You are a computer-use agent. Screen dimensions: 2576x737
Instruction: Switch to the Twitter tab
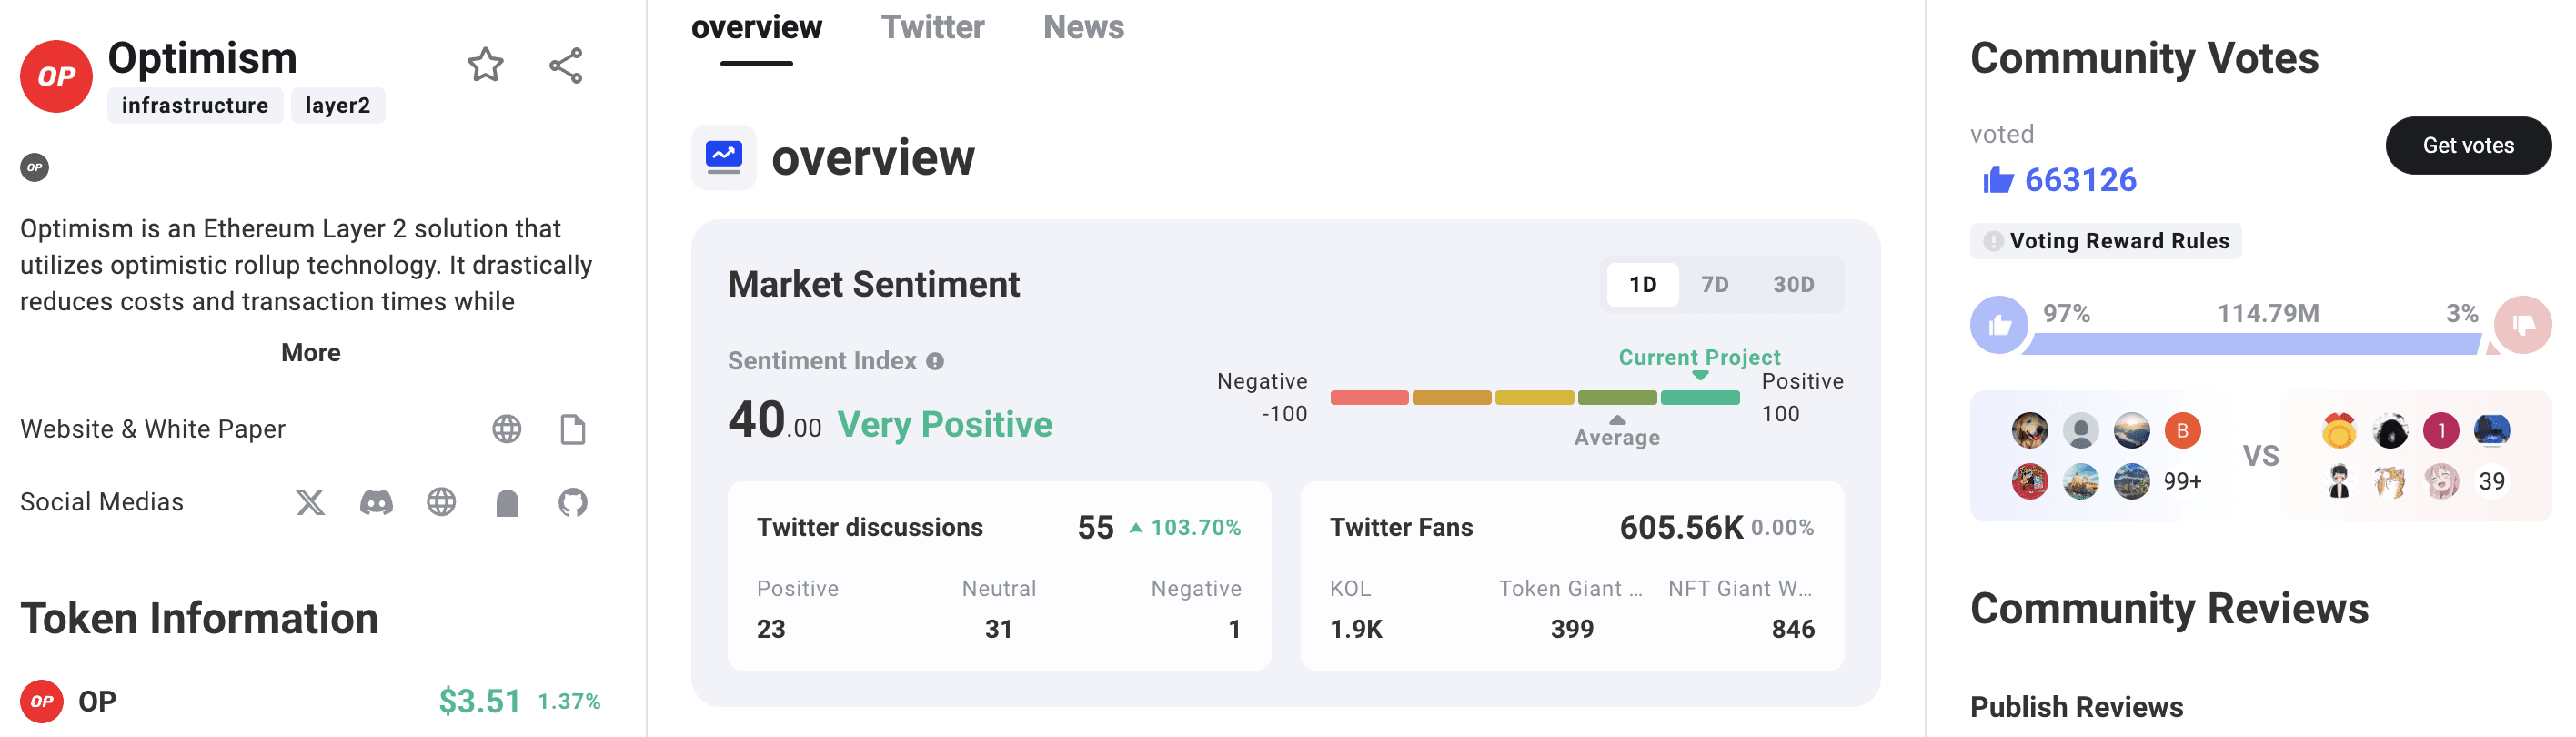(x=932, y=27)
